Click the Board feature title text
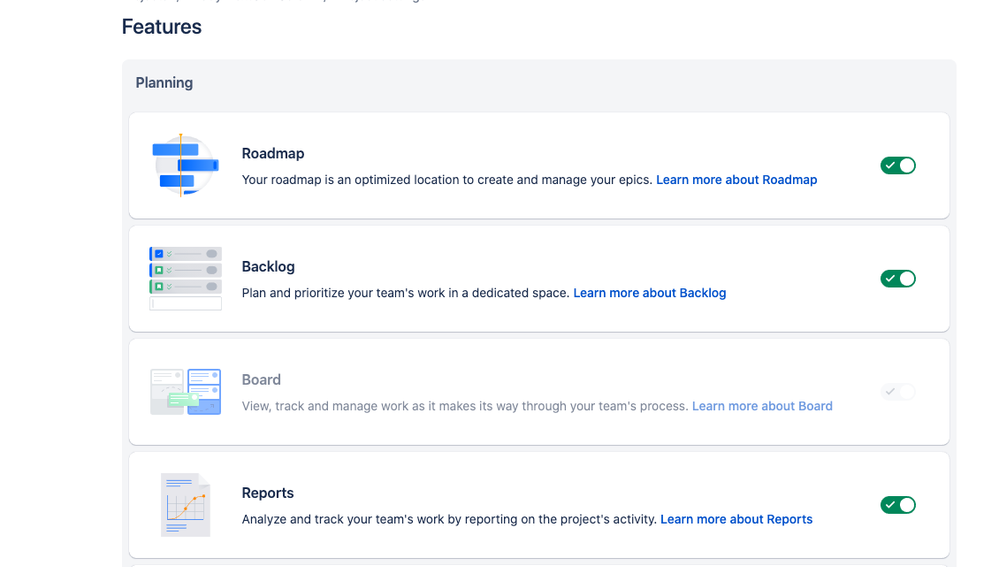The width and height of the screenshot is (999, 567). (x=261, y=380)
